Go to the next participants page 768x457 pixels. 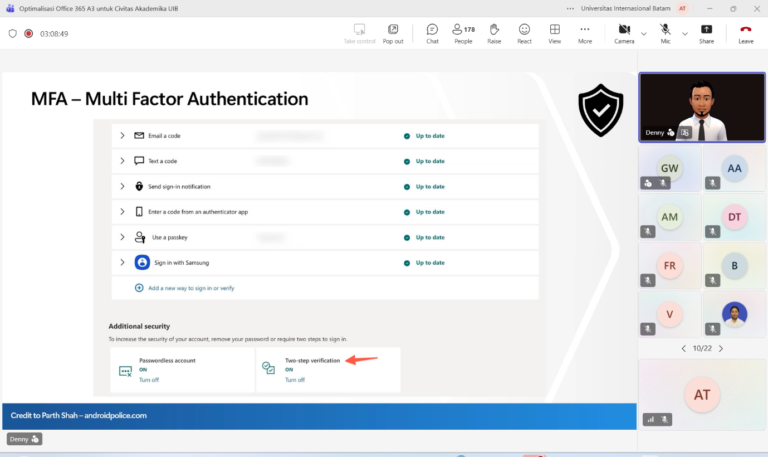tap(721, 348)
